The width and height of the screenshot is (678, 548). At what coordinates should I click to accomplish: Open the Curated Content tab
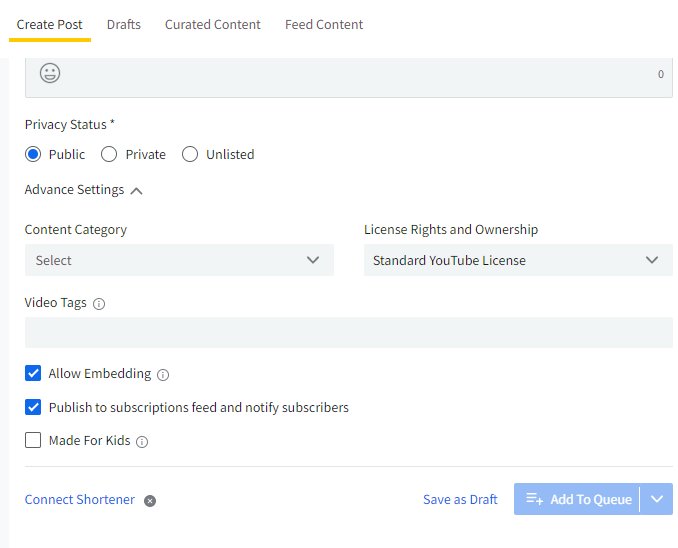(213, 25)
